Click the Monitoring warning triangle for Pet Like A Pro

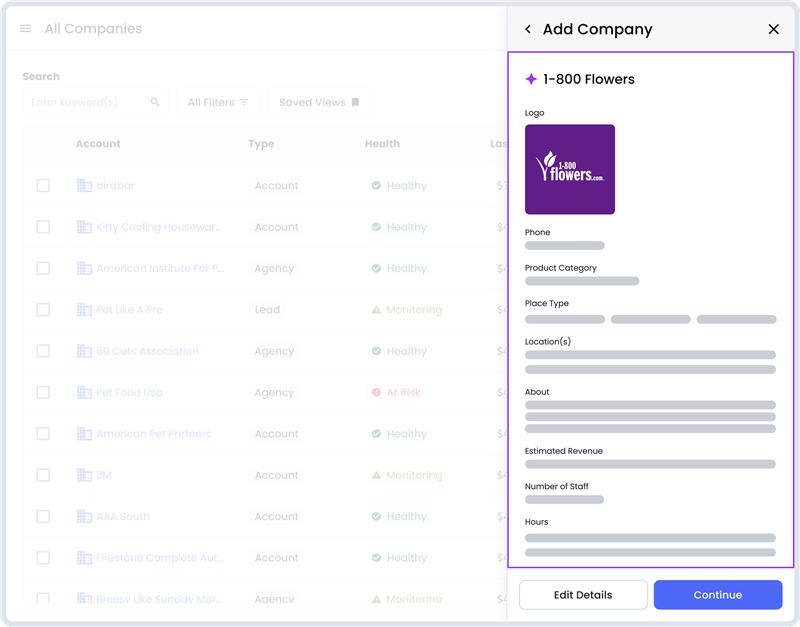click(x=376, y=309)
